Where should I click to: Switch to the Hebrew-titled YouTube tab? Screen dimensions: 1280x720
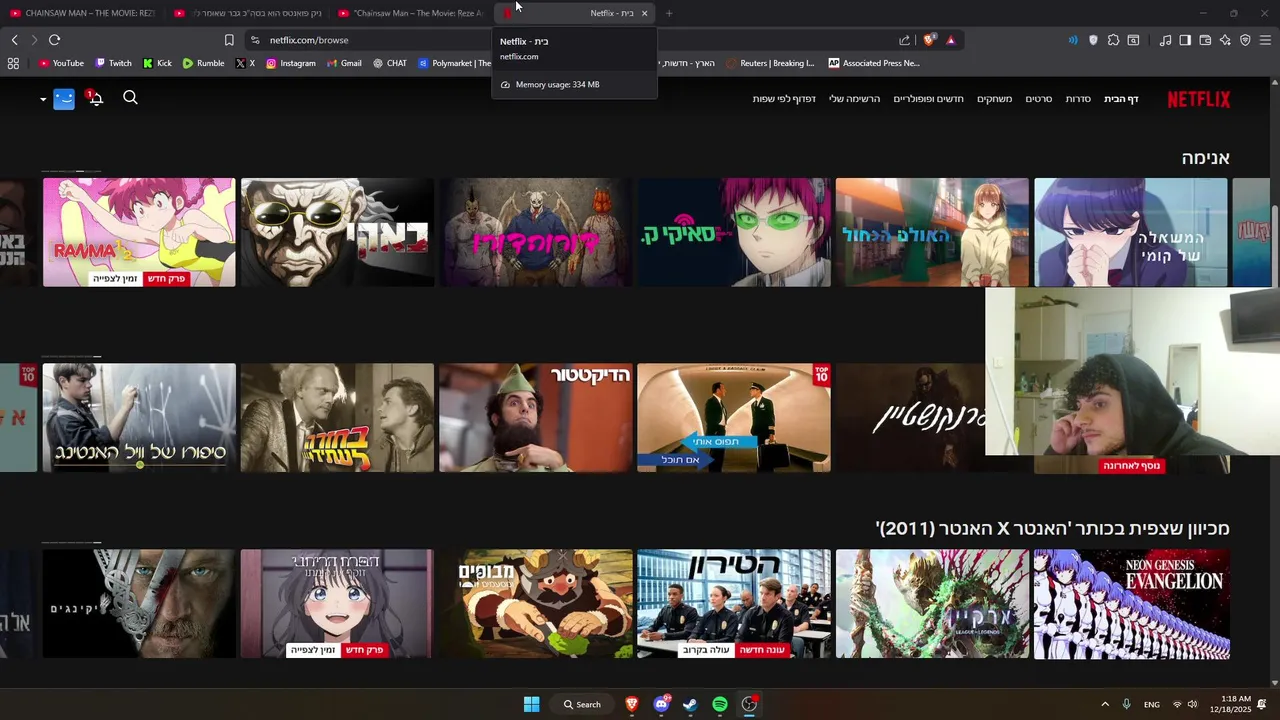248,13
